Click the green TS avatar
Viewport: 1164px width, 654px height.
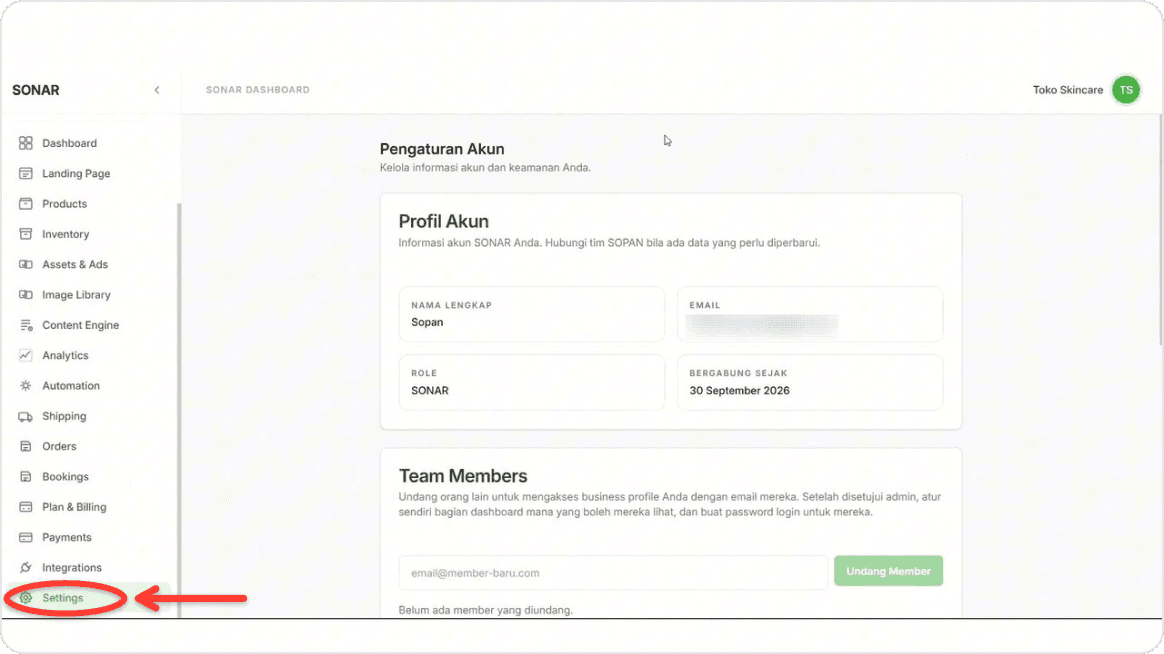[1125, 90]
